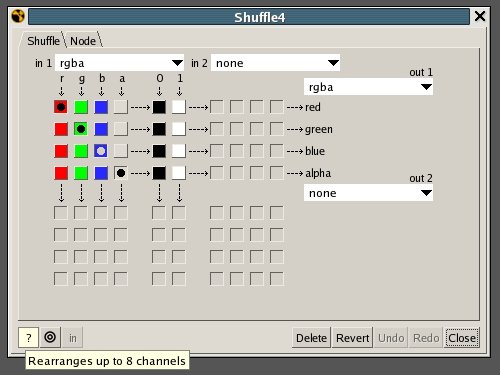The height and width of the screenshot is (375, 500).
Task: Click the center-node target icon button
Action: (50, 337)
